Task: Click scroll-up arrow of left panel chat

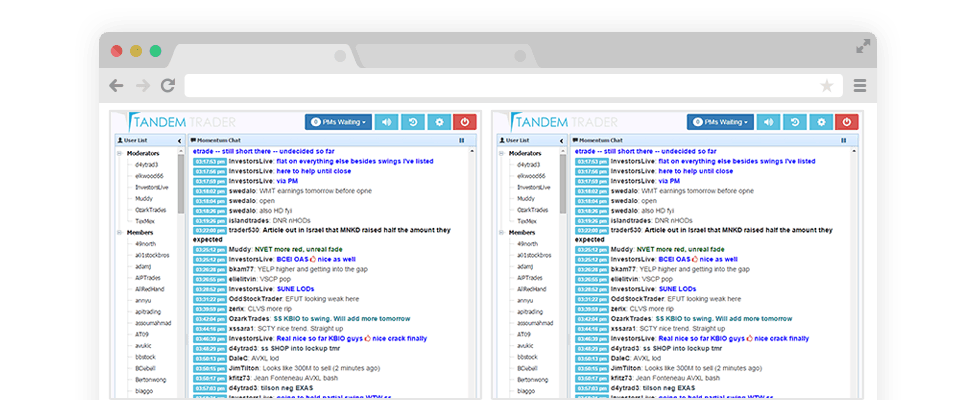Action: [473, 151]
